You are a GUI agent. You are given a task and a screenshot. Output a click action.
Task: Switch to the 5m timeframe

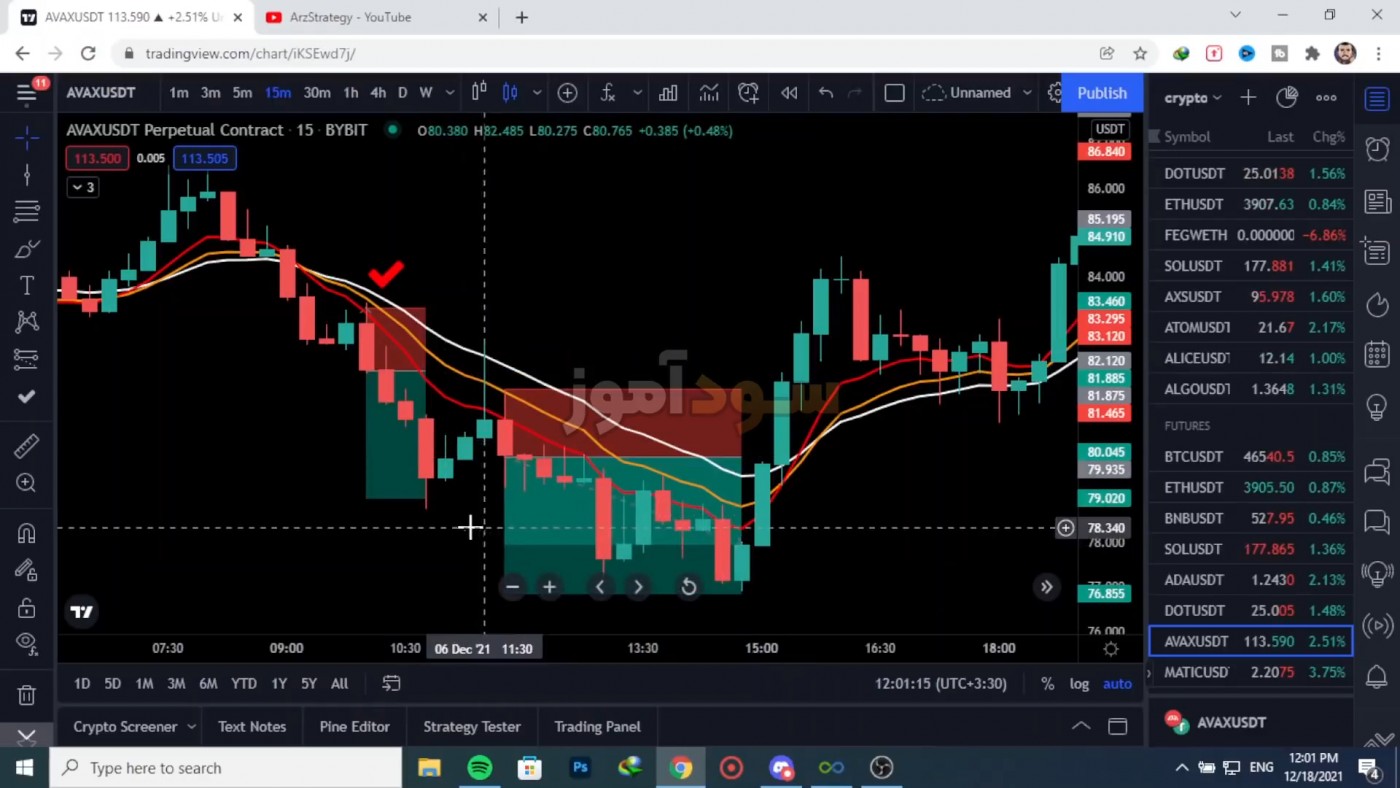point(242,93)
